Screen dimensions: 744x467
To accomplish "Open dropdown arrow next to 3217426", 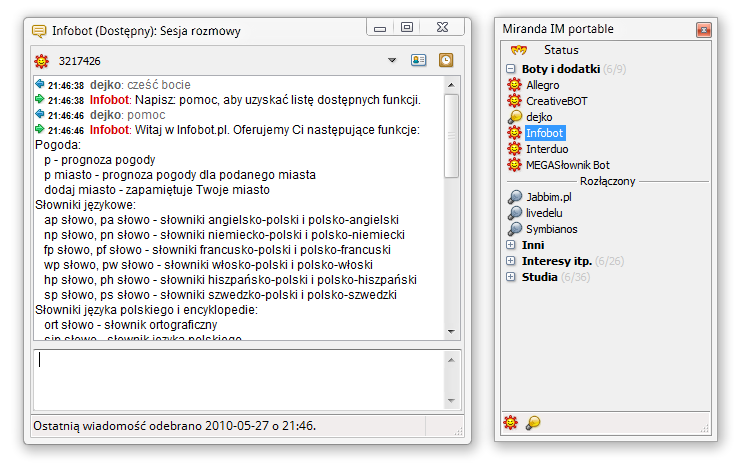I will pos(392,60).
